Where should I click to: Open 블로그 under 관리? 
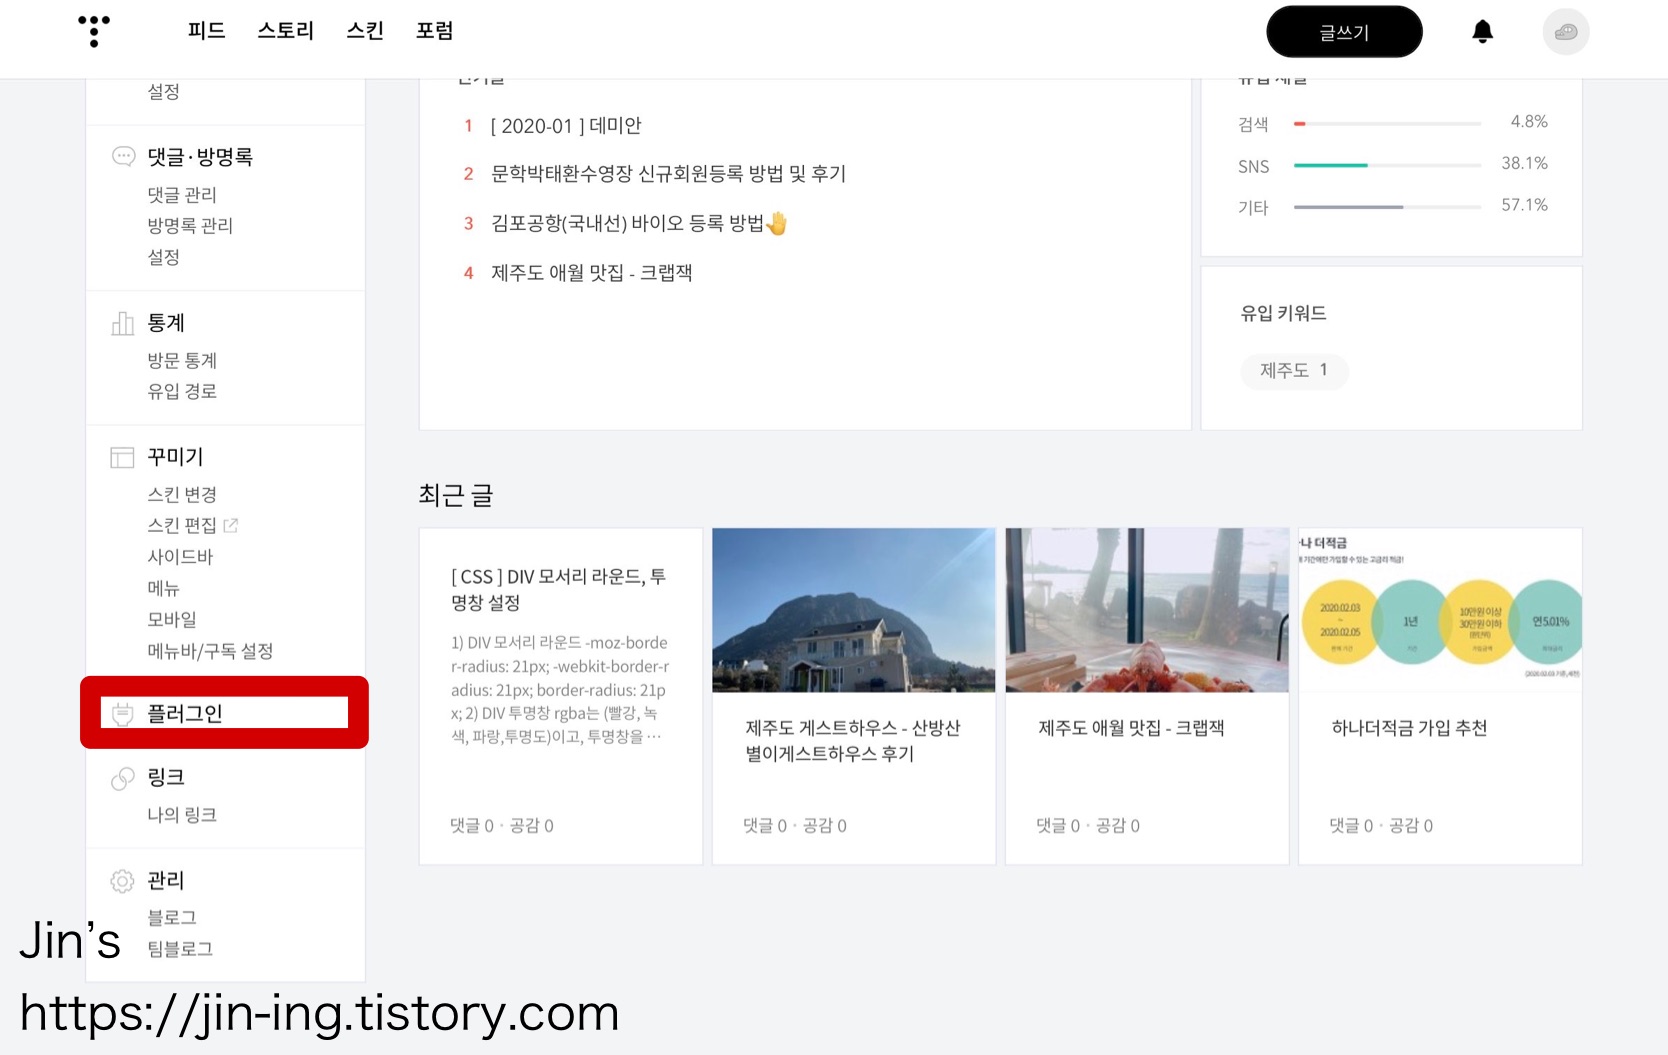pyautogui.click(x=172, y=917)
